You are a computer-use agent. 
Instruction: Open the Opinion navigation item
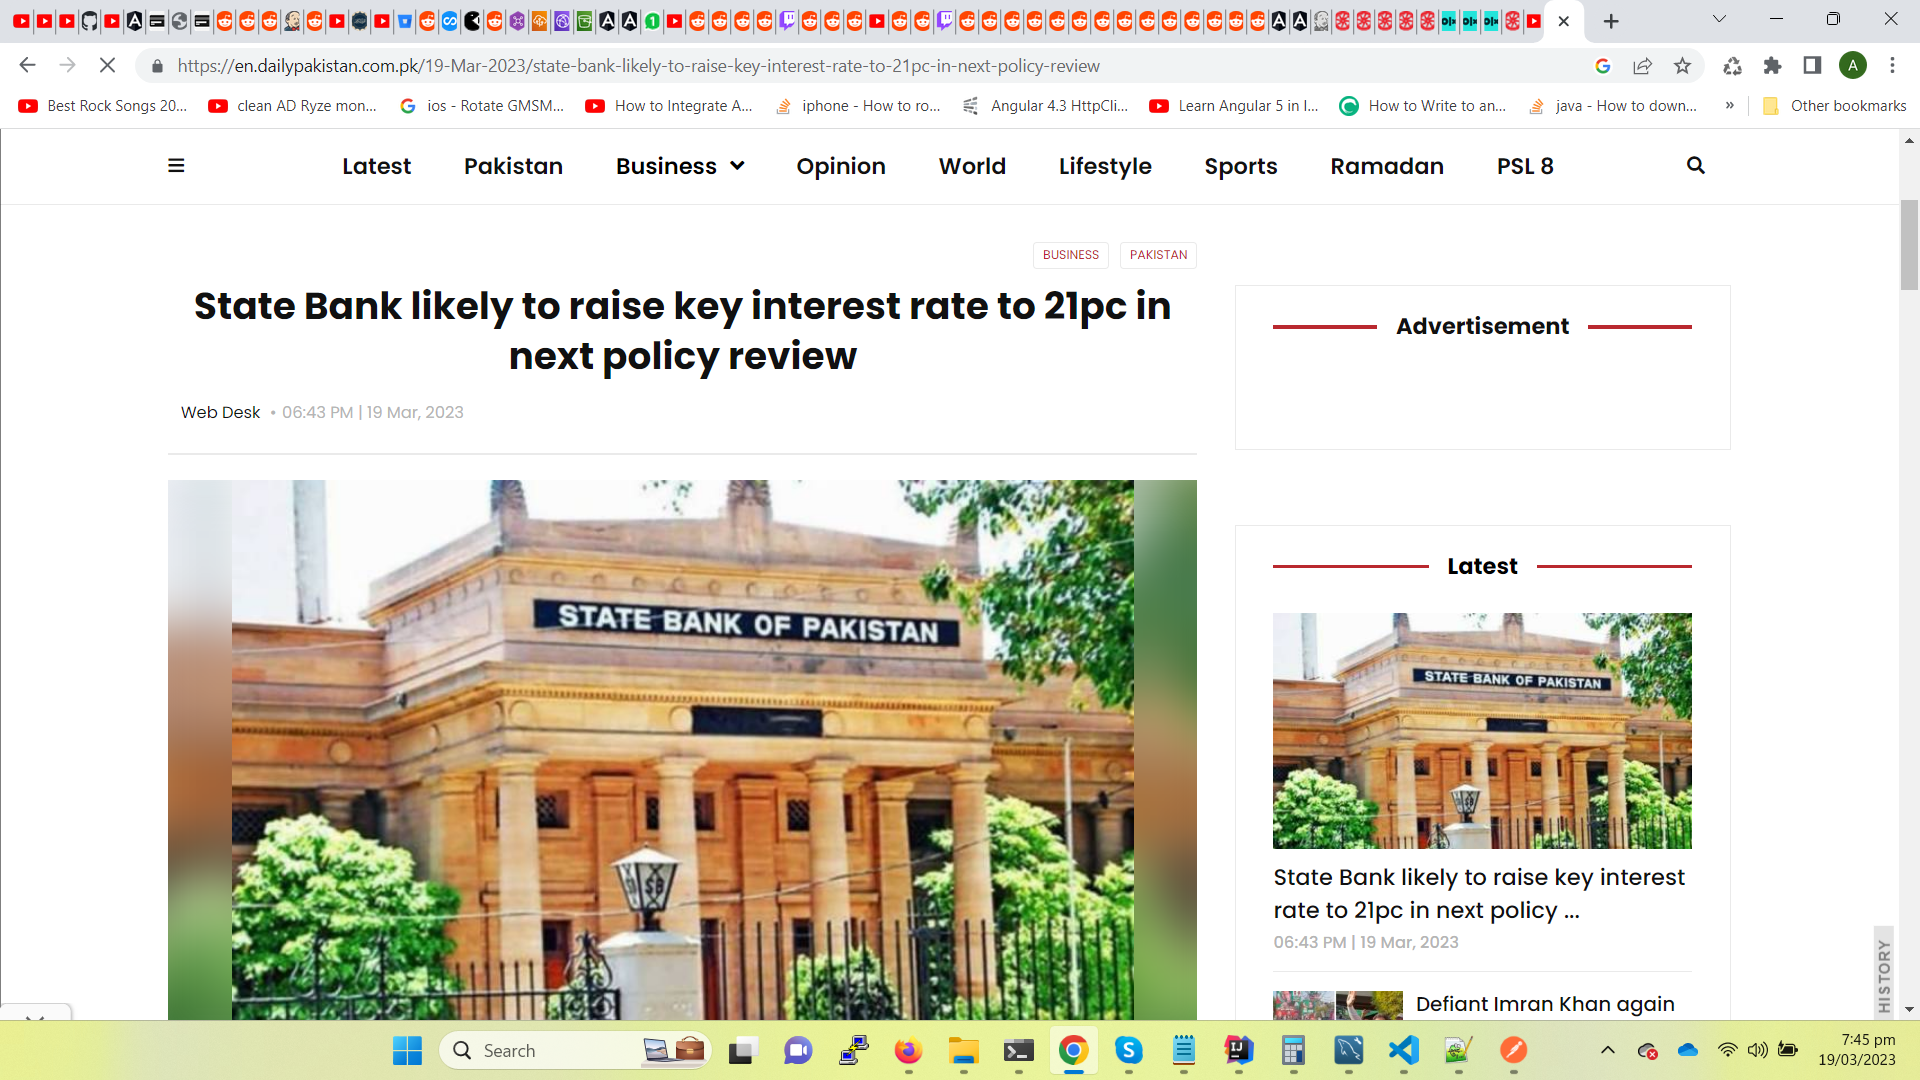click(x=841, y=166)
